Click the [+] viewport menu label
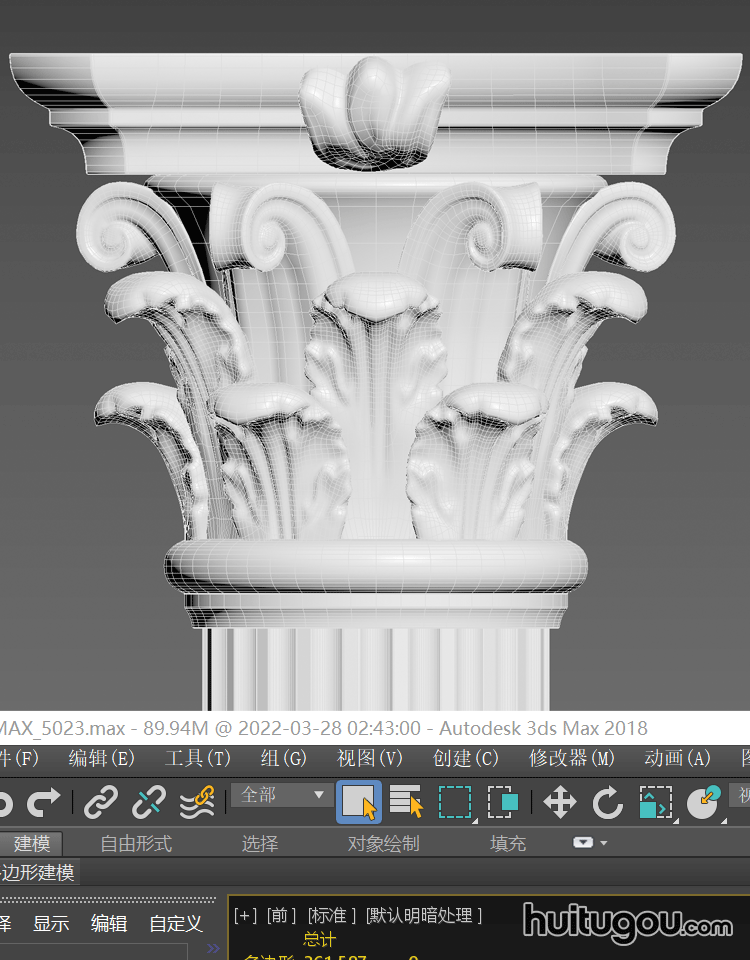The height and width of the screenshot is (960, 750). point(245,915)
